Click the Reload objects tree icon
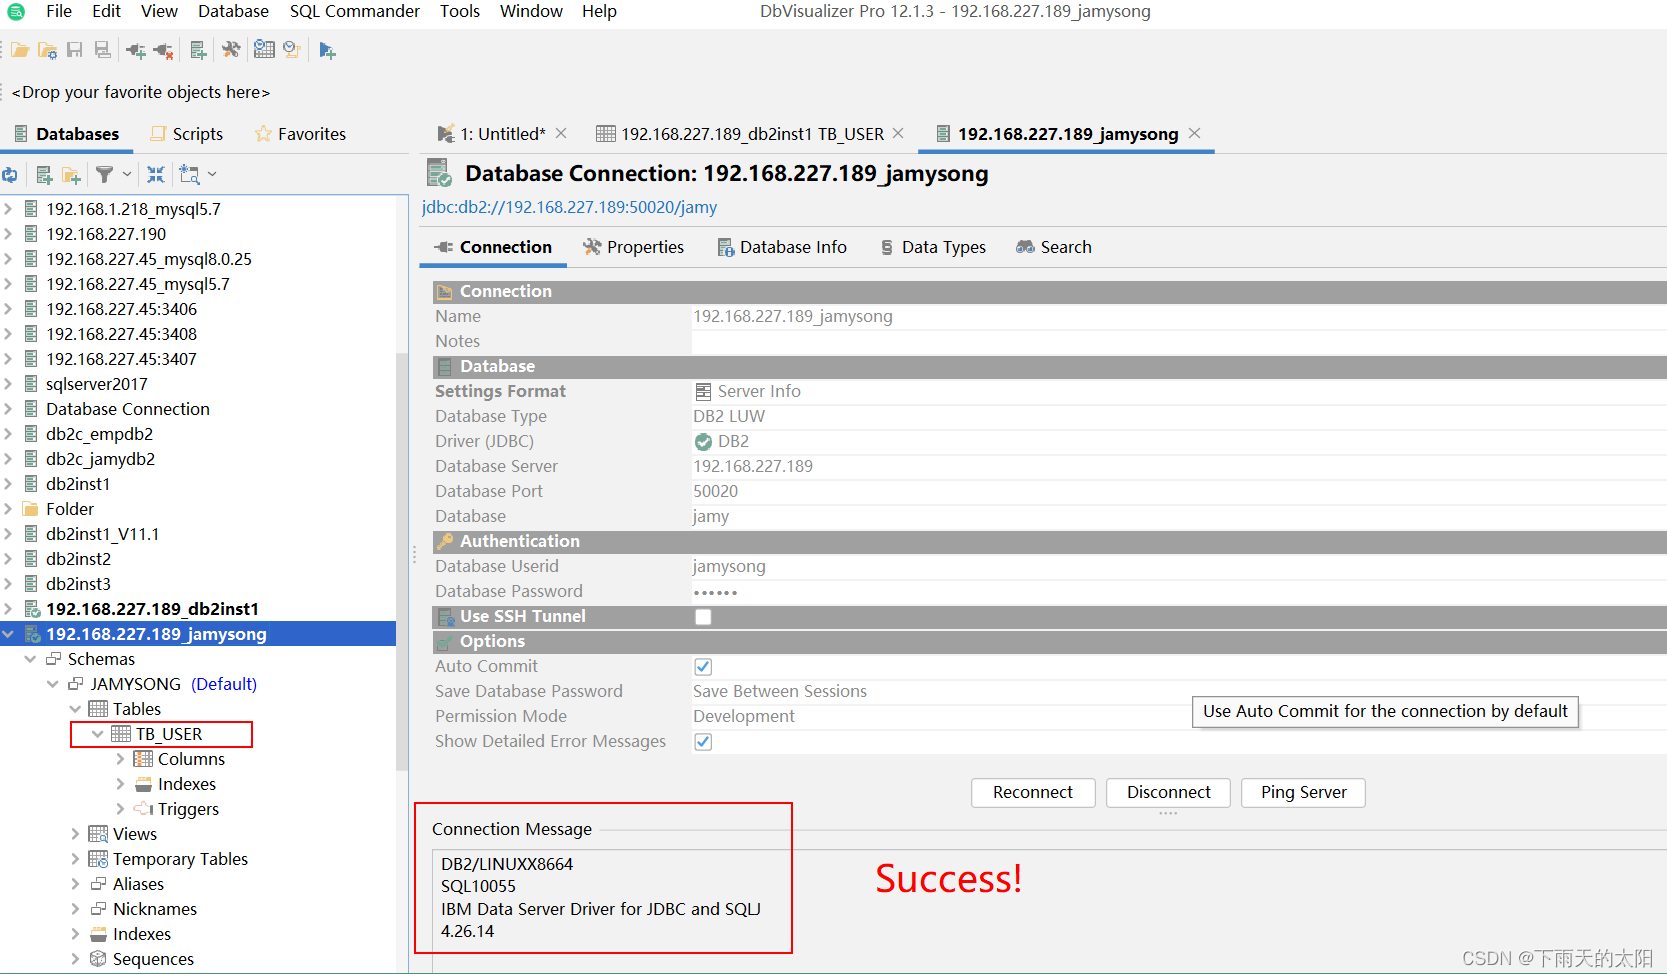 pyautogui.click(x=10, y=175)
